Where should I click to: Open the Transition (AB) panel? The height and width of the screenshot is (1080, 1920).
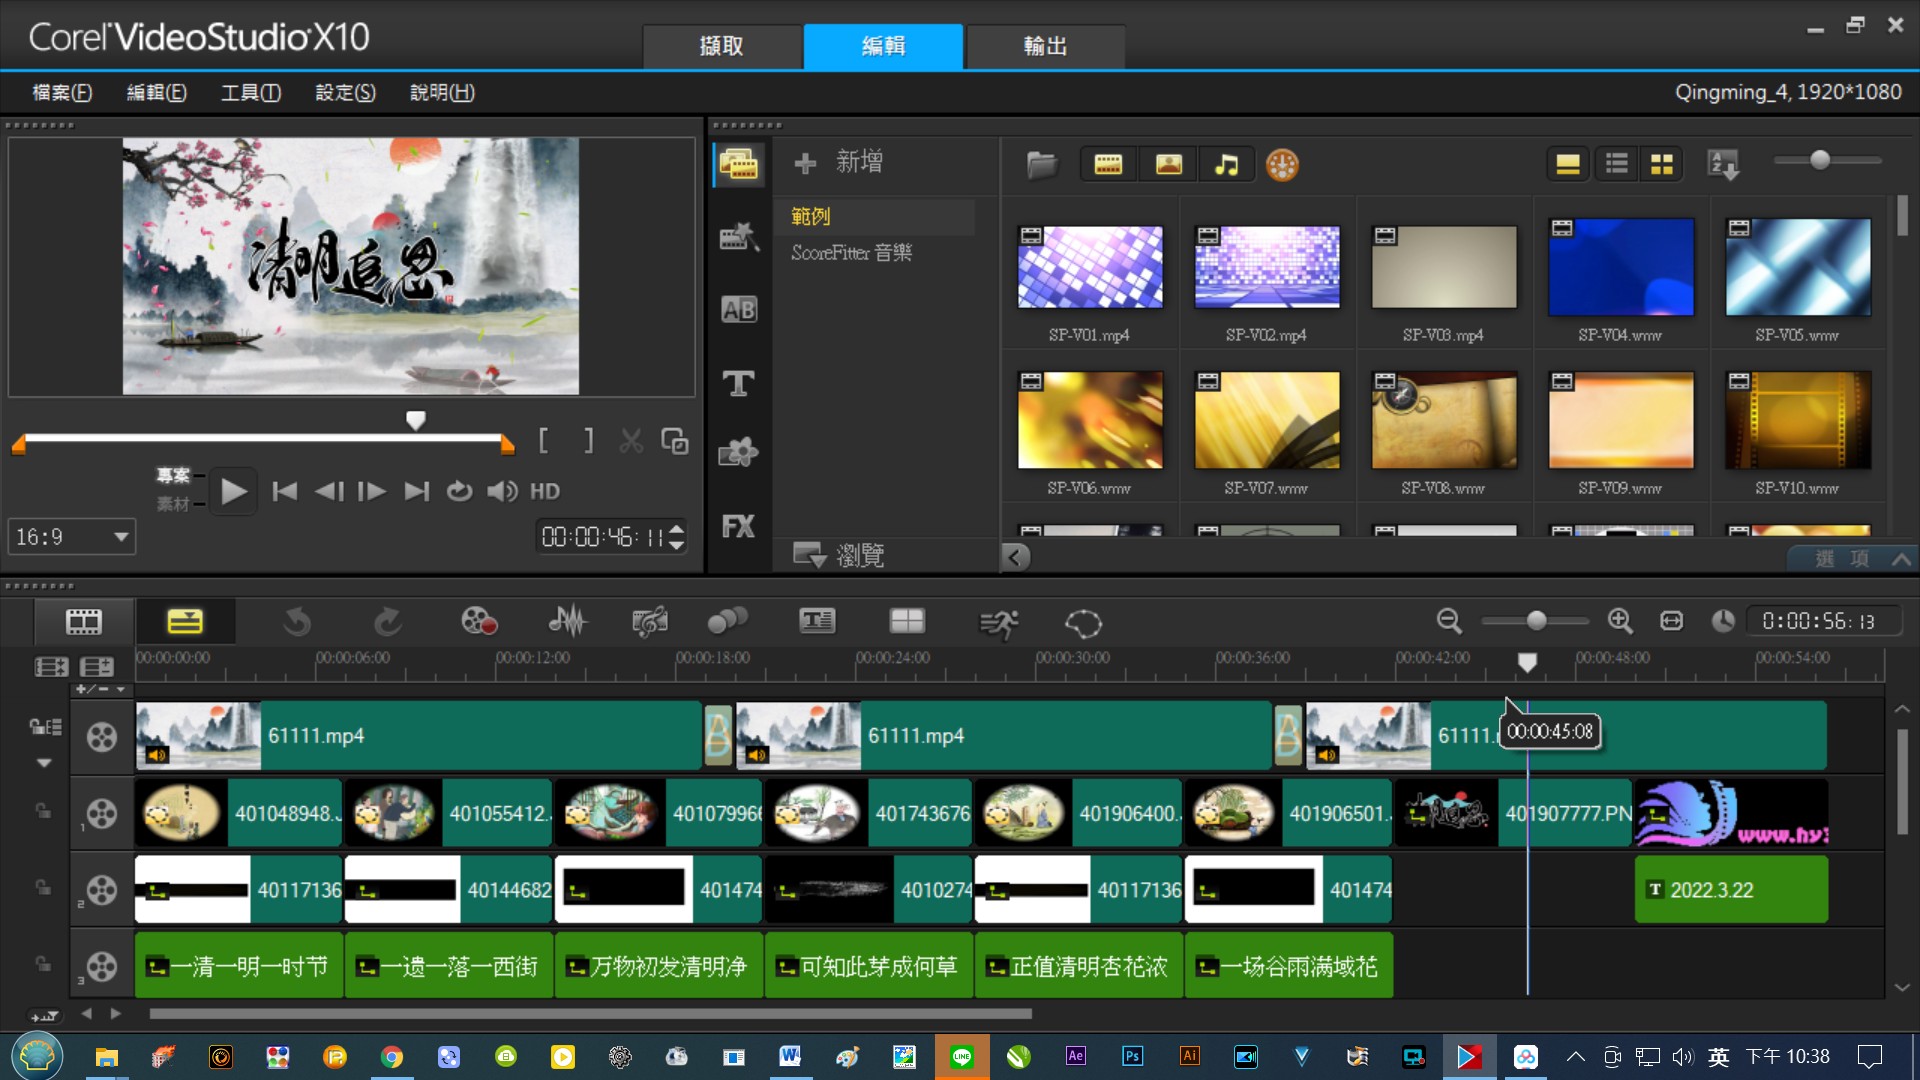pyautogui.click(x=739, y=310)
